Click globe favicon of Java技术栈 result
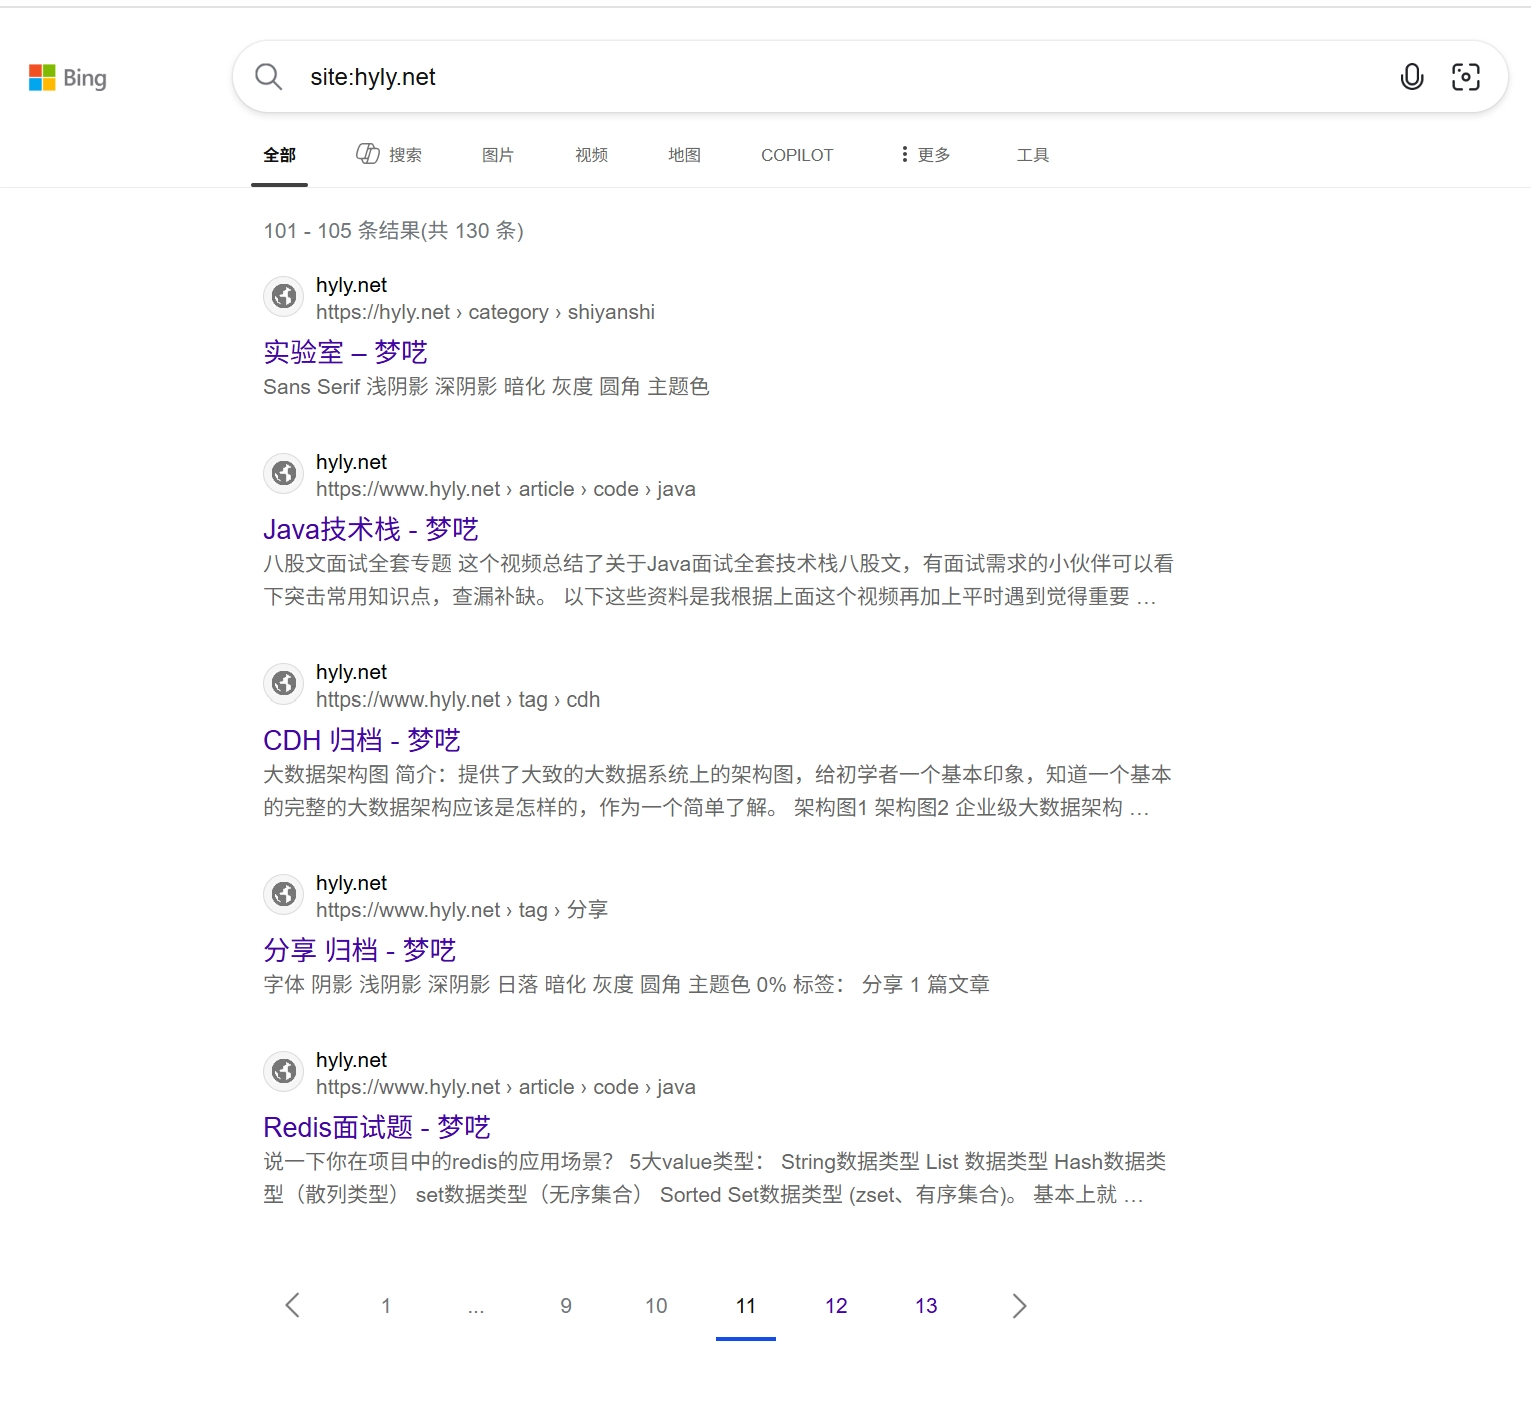This screenshot has width=1531, height=1401. 284,473
